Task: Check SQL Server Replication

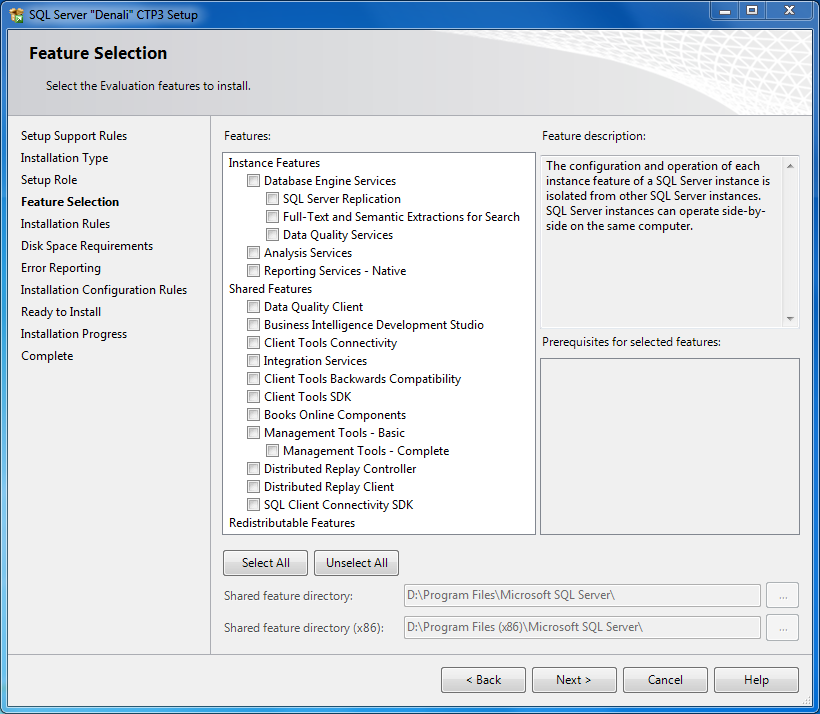Action: (272, 199)
